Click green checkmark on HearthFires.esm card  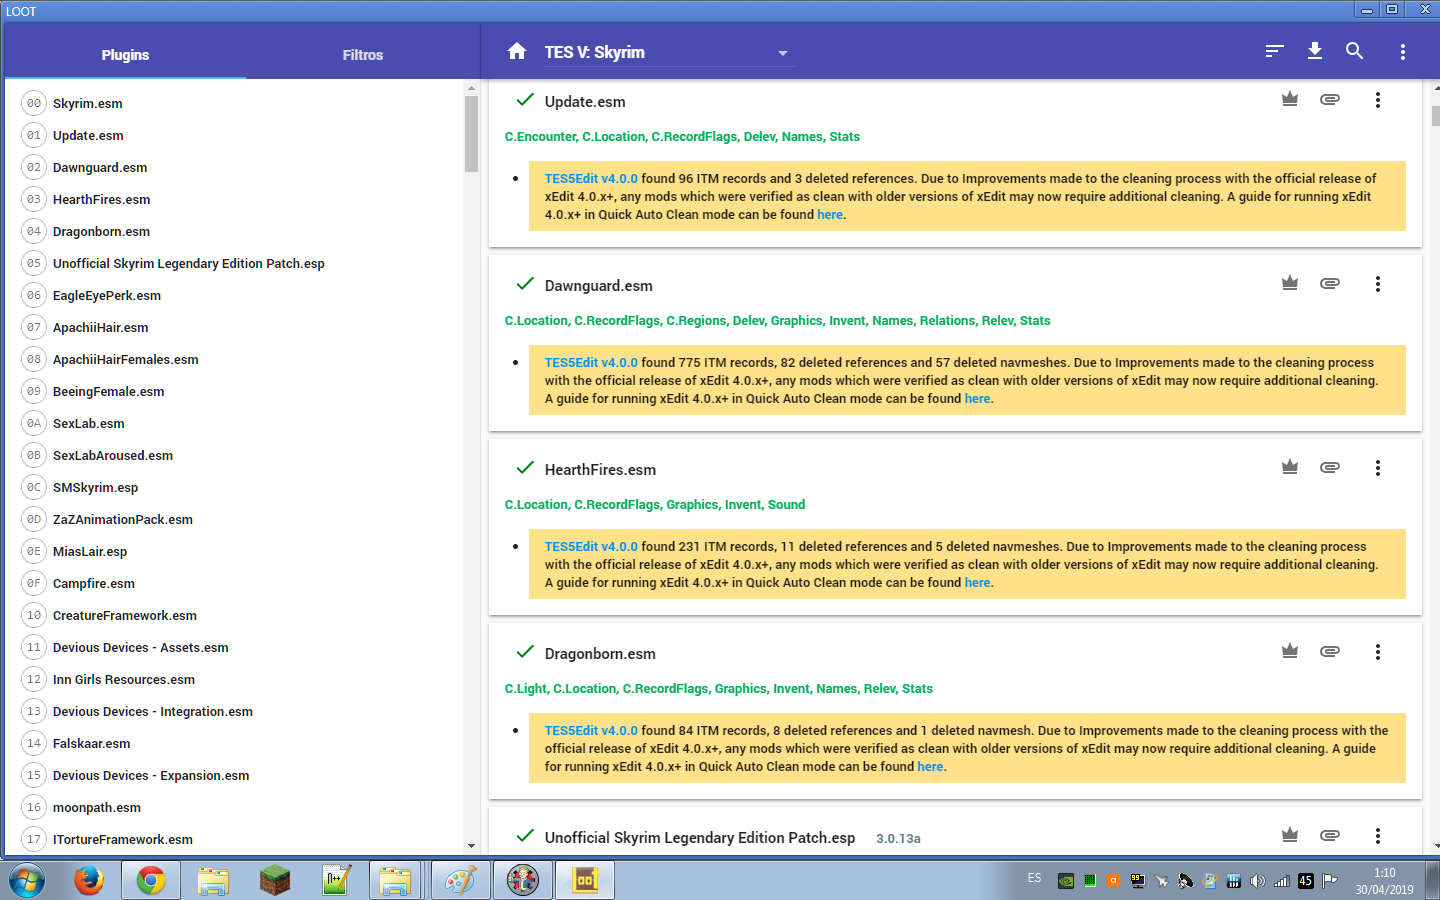point(525,468)
